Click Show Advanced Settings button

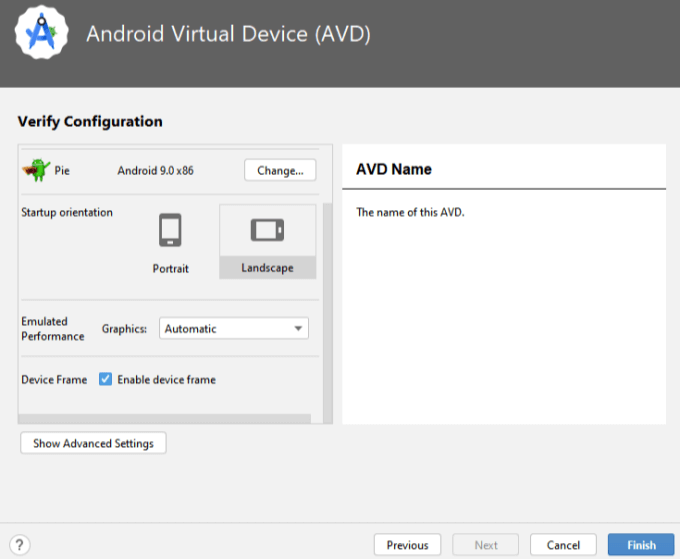[x=93, y=443]
